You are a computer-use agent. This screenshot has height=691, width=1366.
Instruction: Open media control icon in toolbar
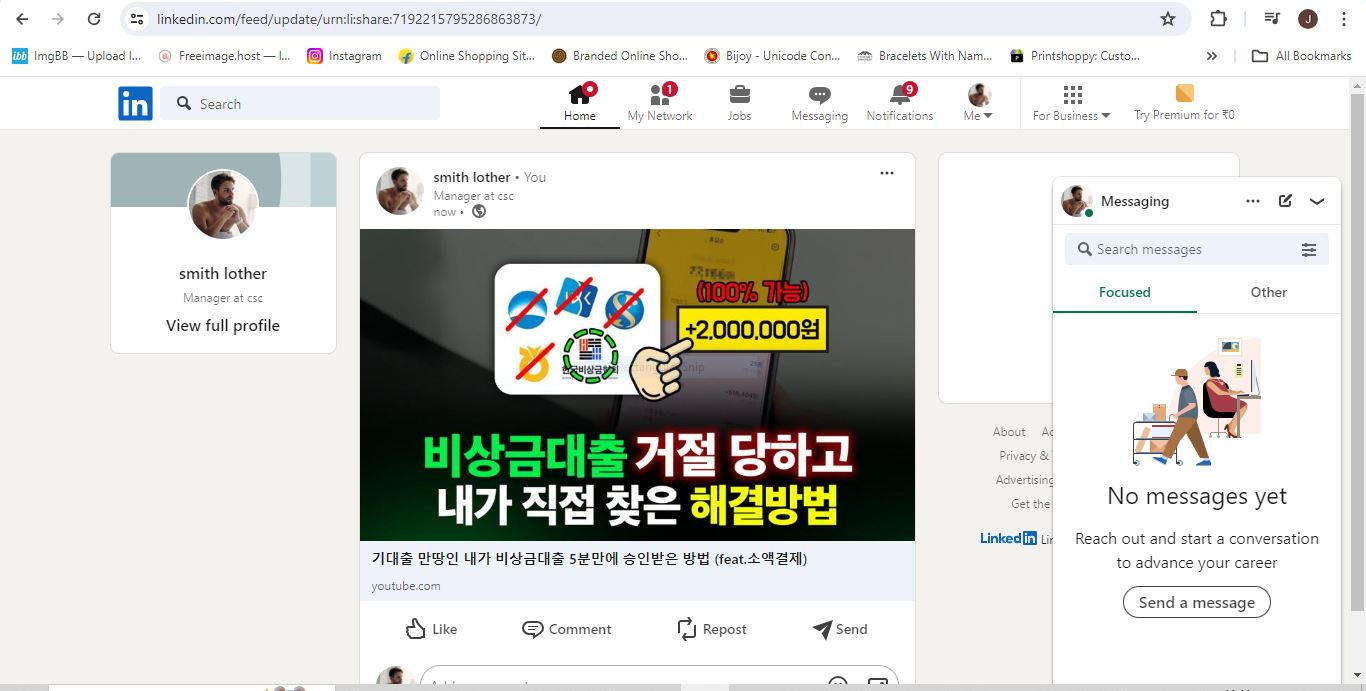[x=1272, y=19]
